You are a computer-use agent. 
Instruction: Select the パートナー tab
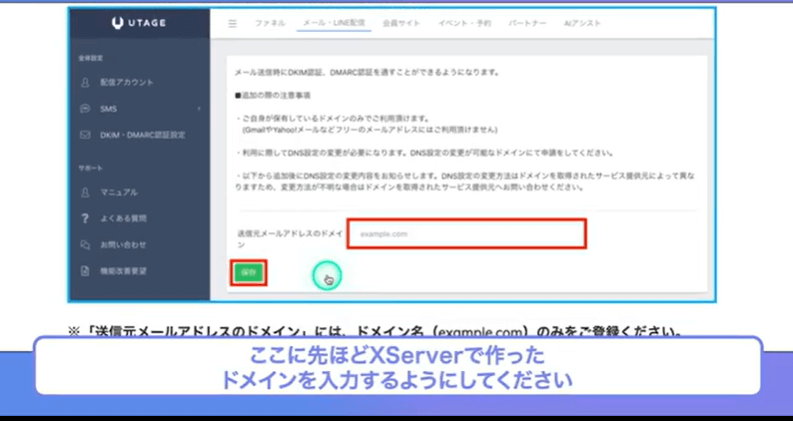[527, 22]
